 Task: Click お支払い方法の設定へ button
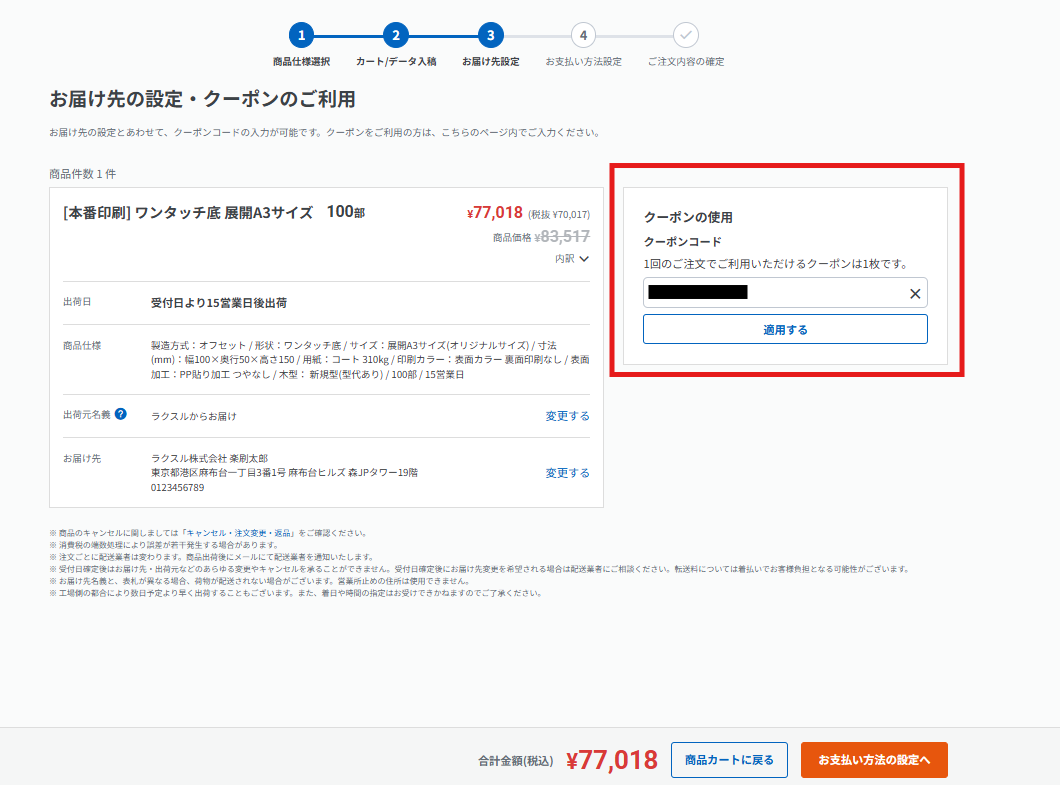(874, 760)
